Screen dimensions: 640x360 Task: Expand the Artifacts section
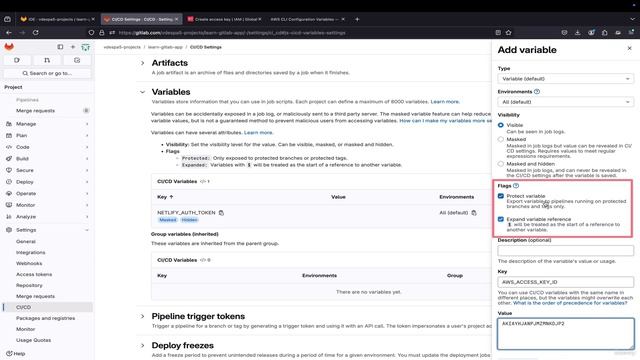click(x=142, y=63)
